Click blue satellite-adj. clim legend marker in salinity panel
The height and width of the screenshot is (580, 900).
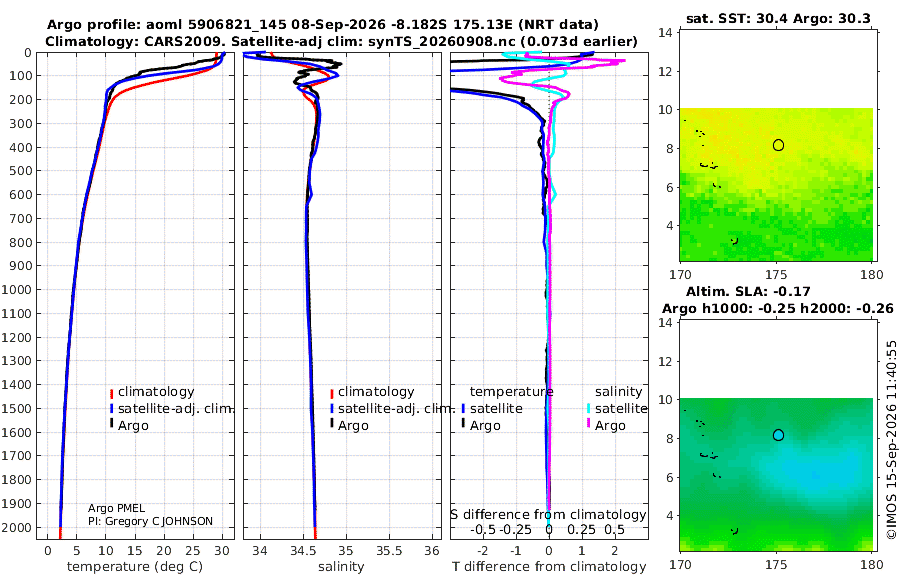coord(332,409)
